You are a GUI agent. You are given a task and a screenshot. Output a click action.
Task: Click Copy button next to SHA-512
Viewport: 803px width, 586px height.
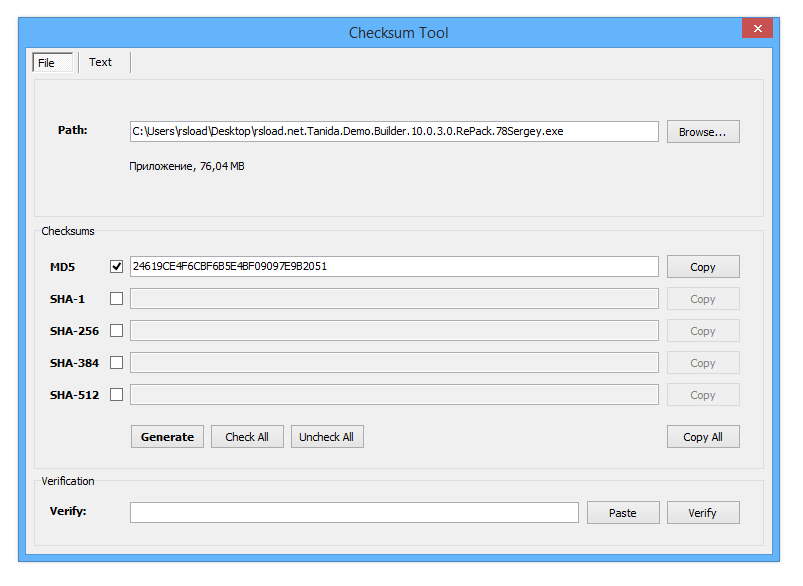click(x=703, y=395)
